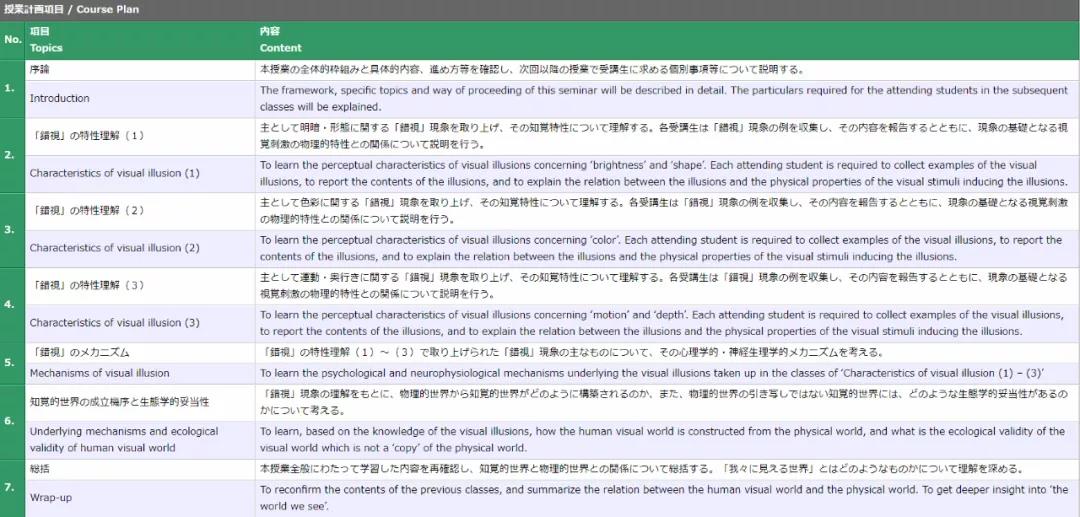Screen dimensions: 1080x517
Task: Select the '「錯視」の特性理解（1）' topic cell
Action: (x=140, y=136)
